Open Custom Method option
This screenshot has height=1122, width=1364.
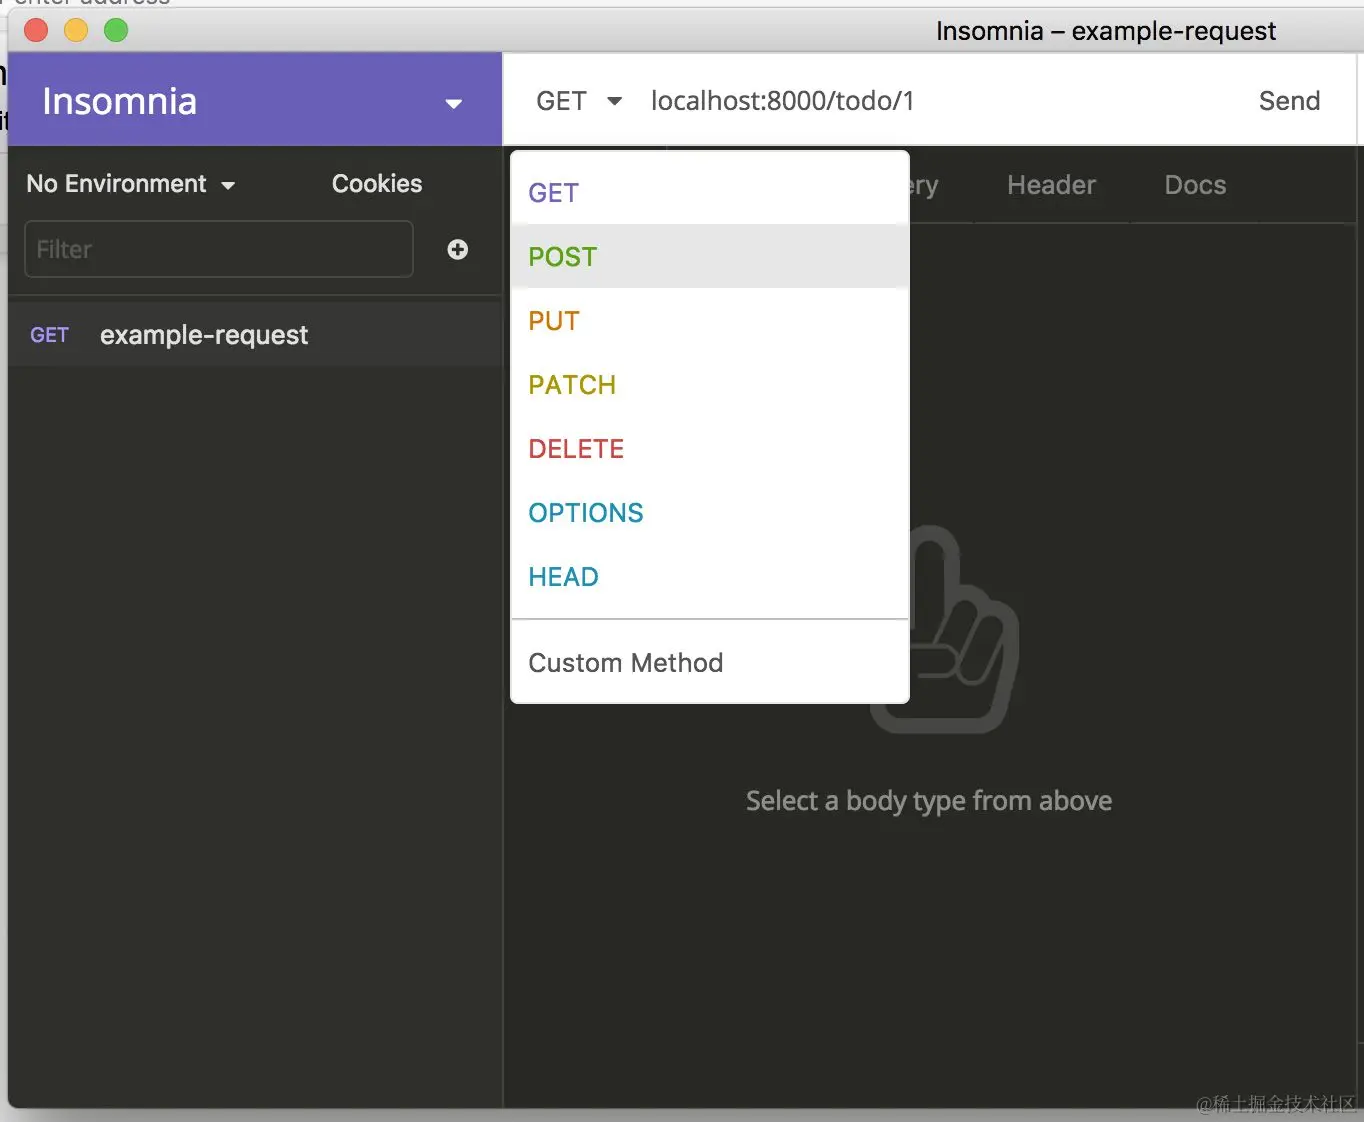click(x=709, y=662)
